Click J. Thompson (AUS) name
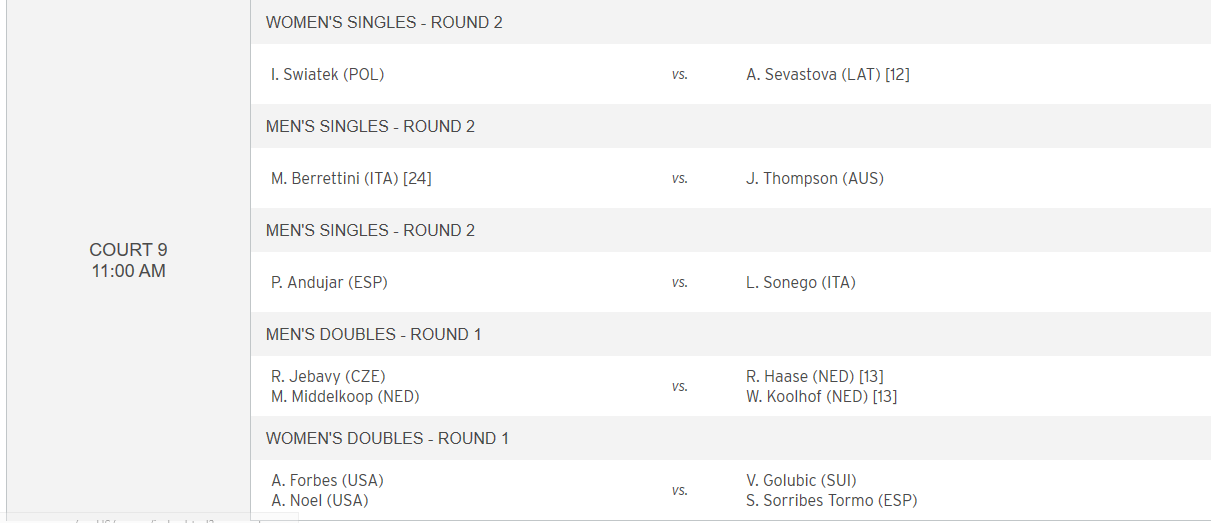 click(814, 178)
